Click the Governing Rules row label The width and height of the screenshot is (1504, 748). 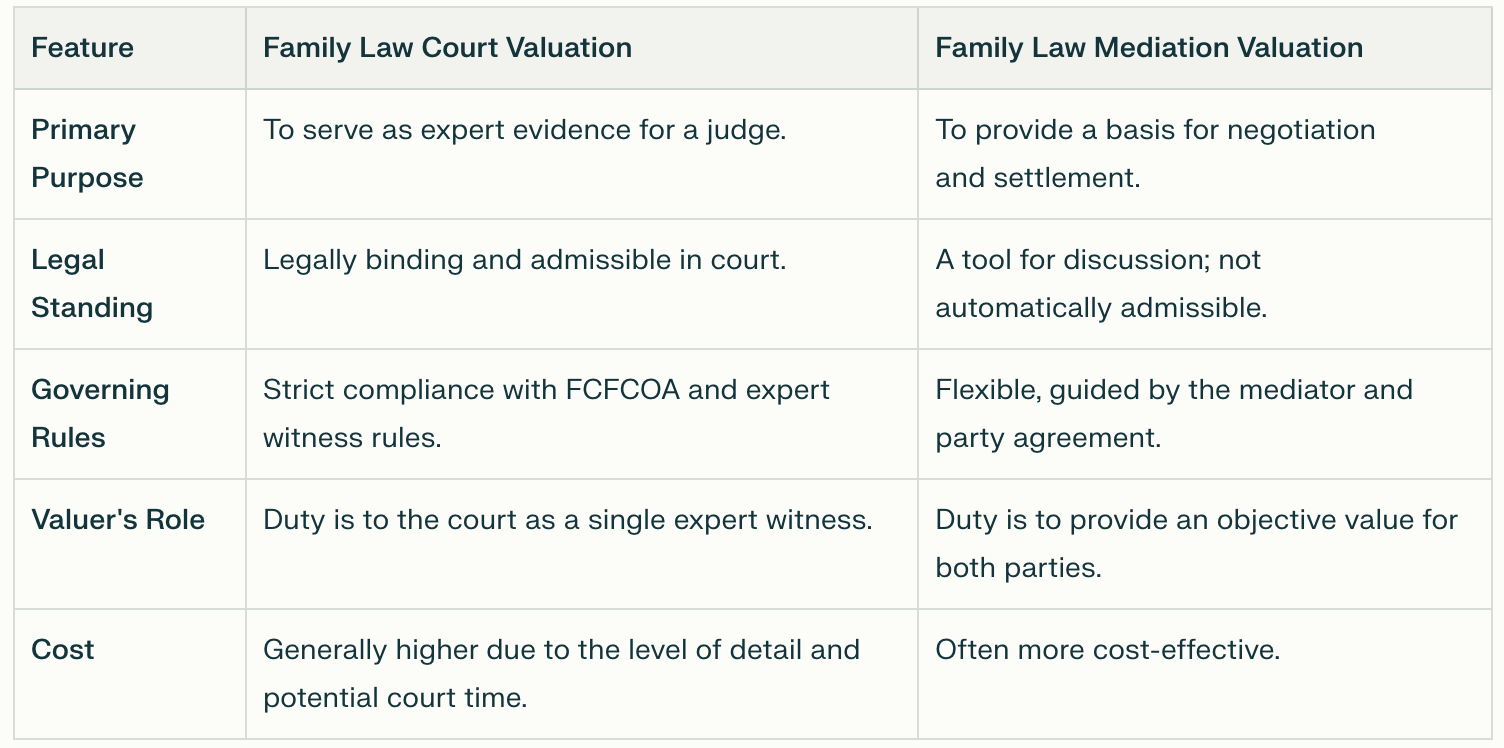[x=100, y=414]
